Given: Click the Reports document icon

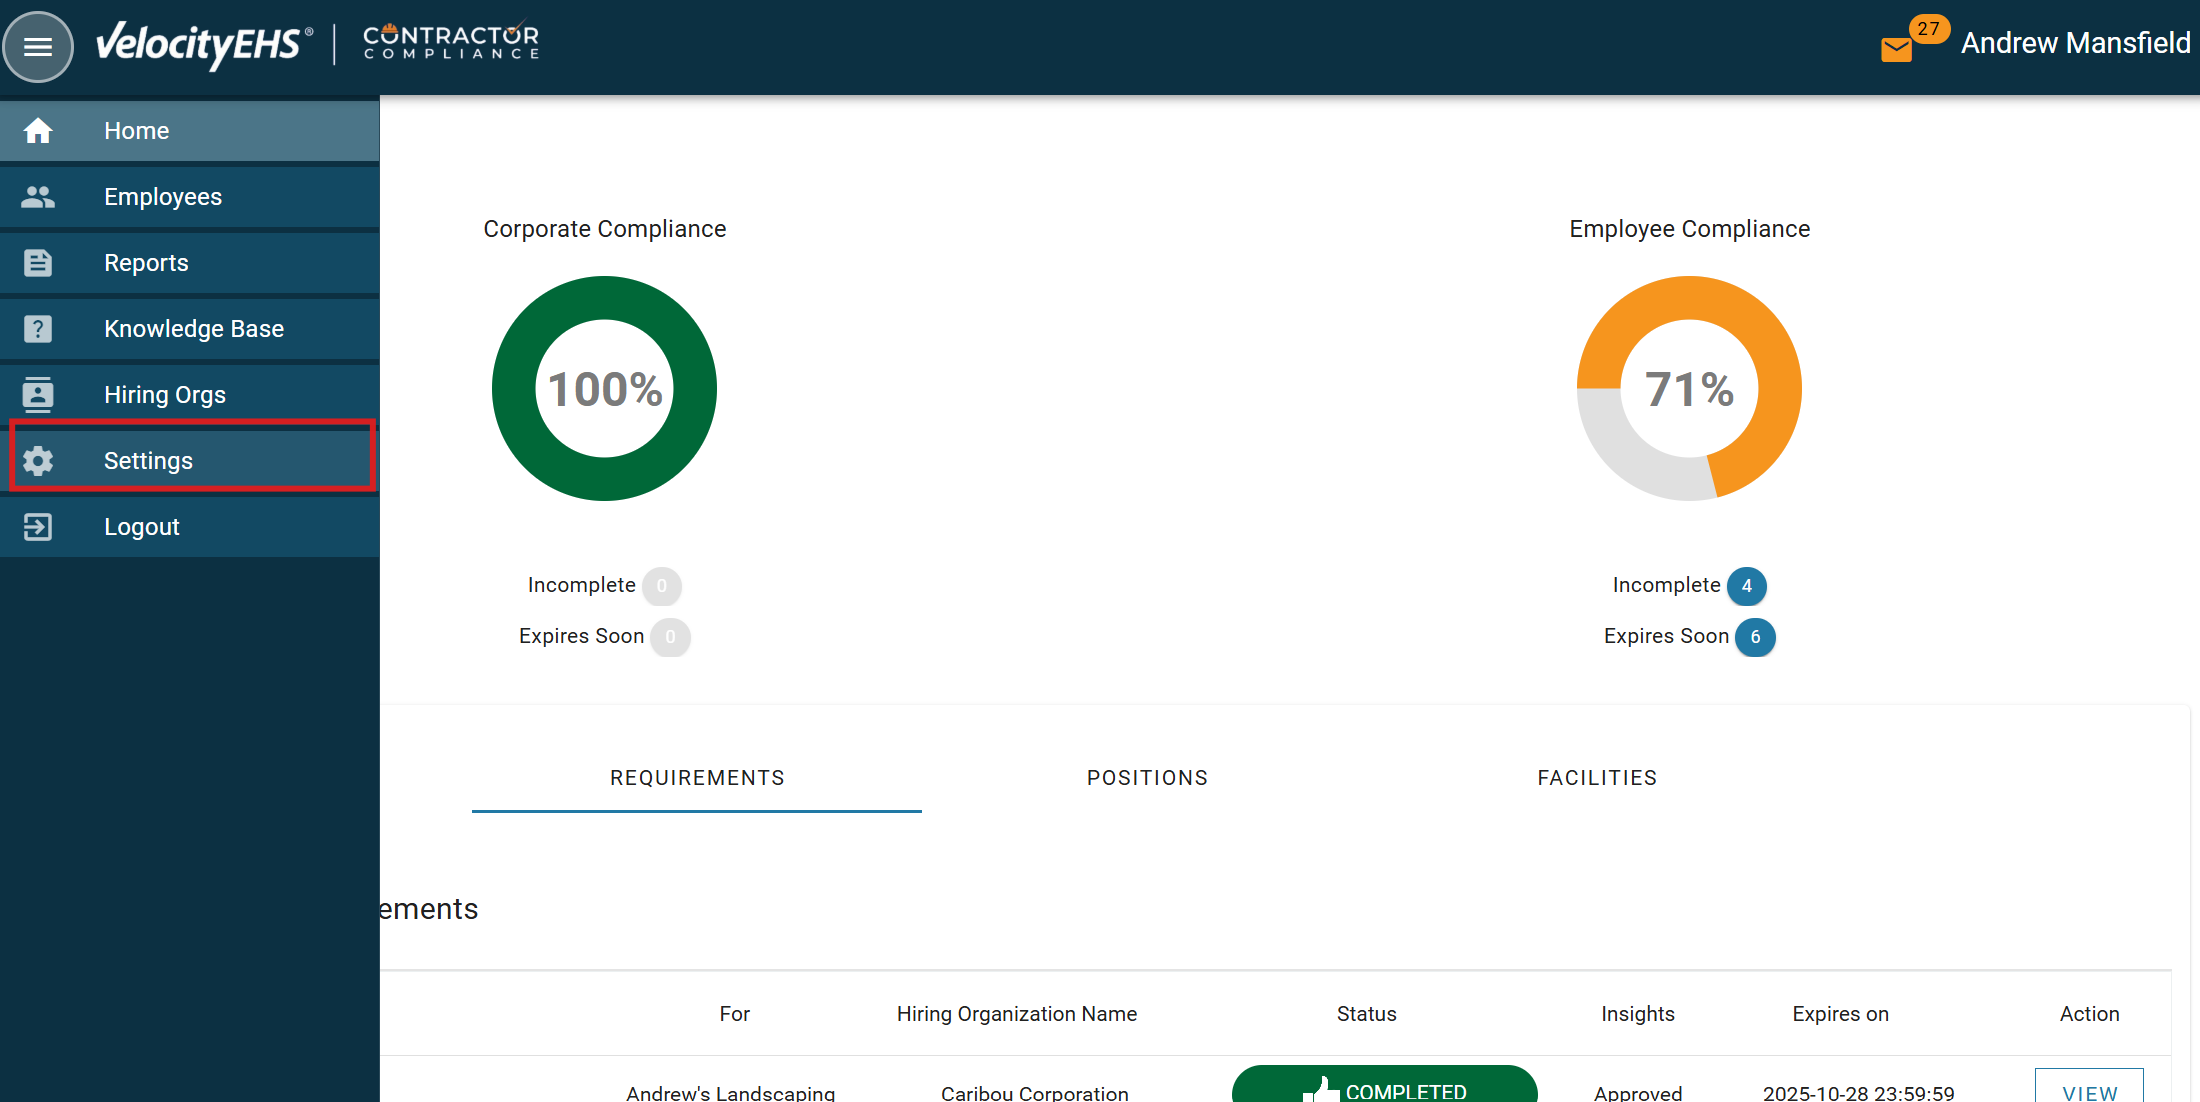Looking at the screenshot, I should pos(38,263).
